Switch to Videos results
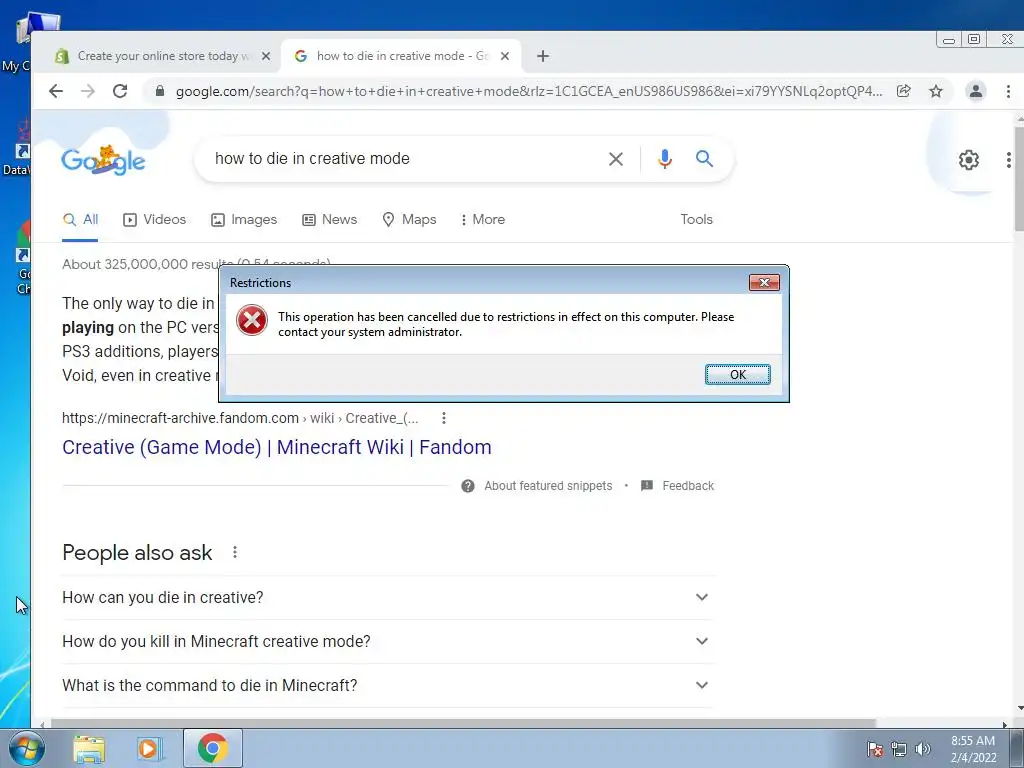 point(155,219)
